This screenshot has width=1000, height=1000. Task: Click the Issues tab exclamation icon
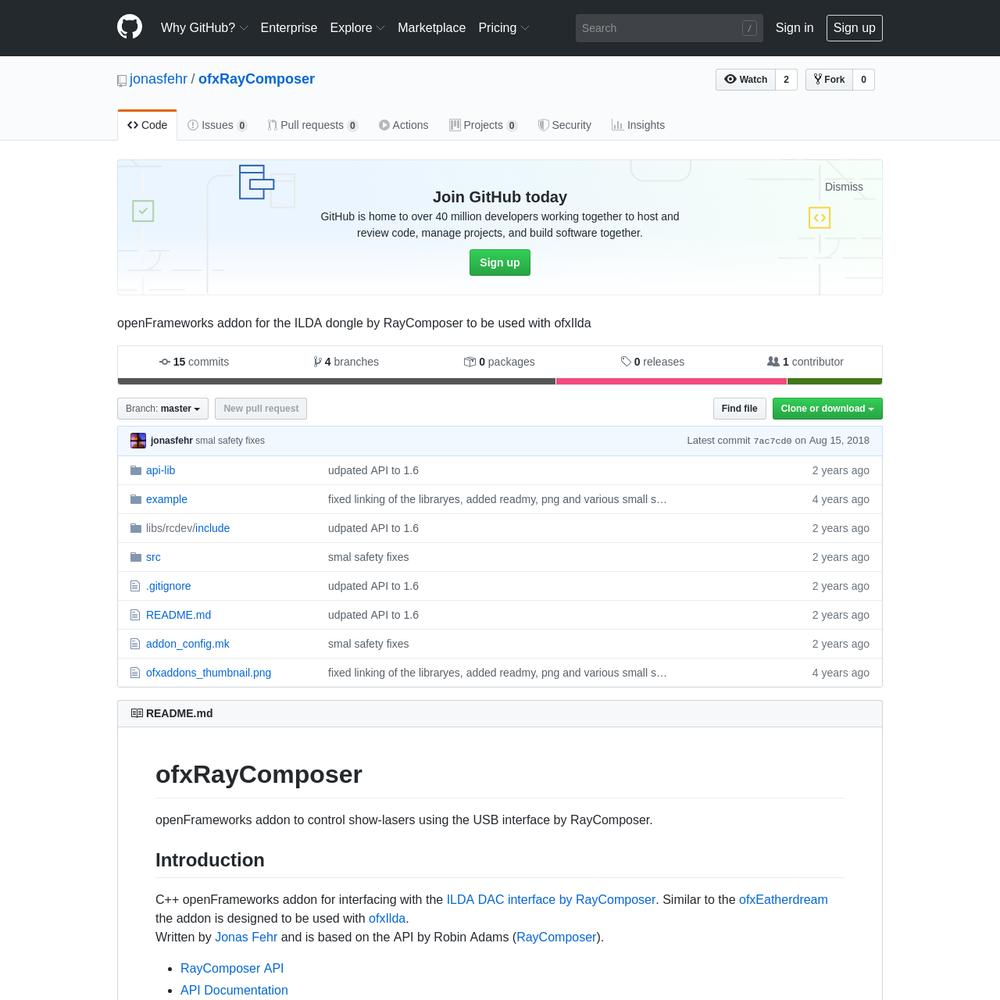(x=193, y=125)
